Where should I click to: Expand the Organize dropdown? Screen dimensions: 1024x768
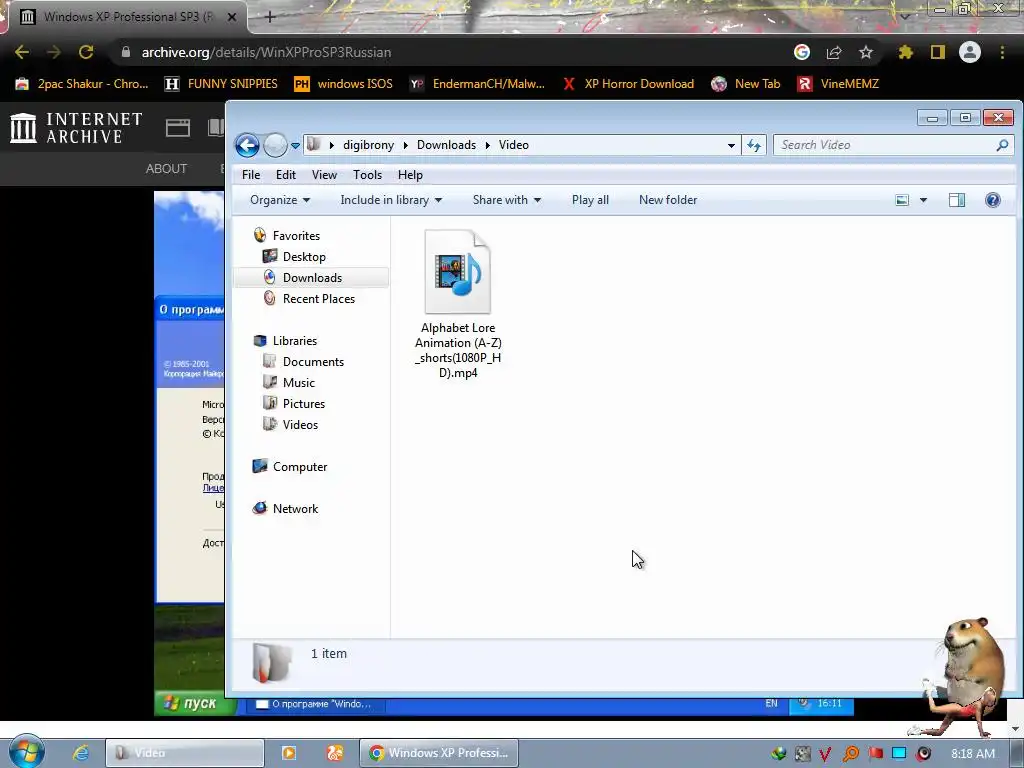click(x=280, y=200)
